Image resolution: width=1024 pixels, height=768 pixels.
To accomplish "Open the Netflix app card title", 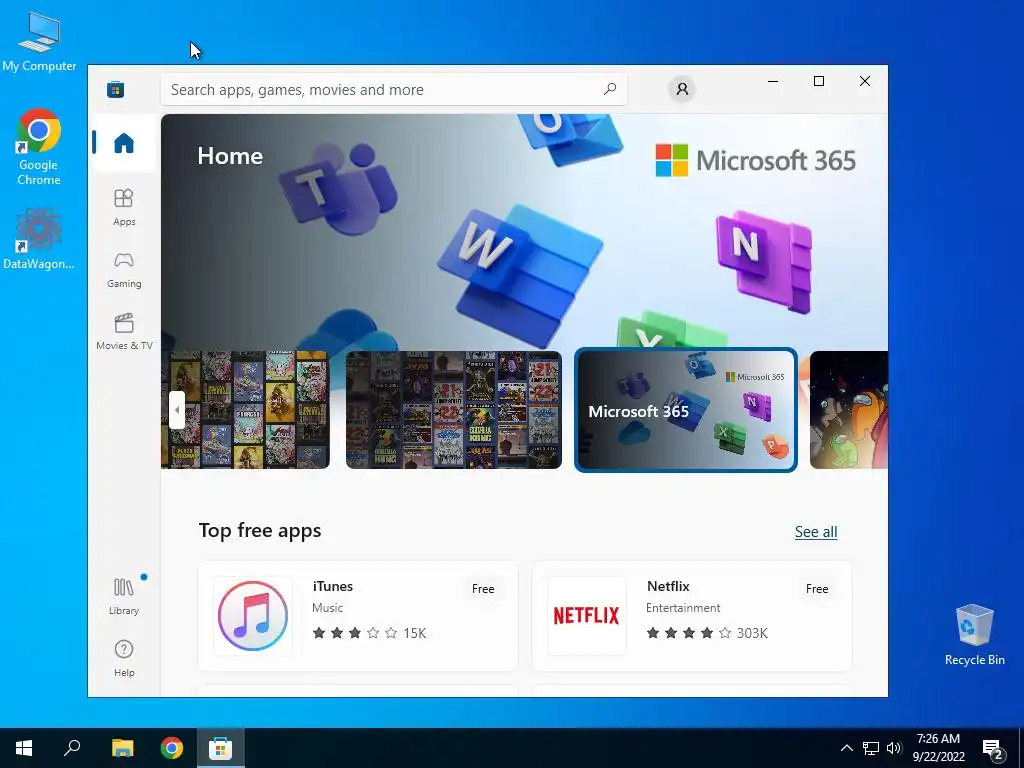I will pos(668,586).
